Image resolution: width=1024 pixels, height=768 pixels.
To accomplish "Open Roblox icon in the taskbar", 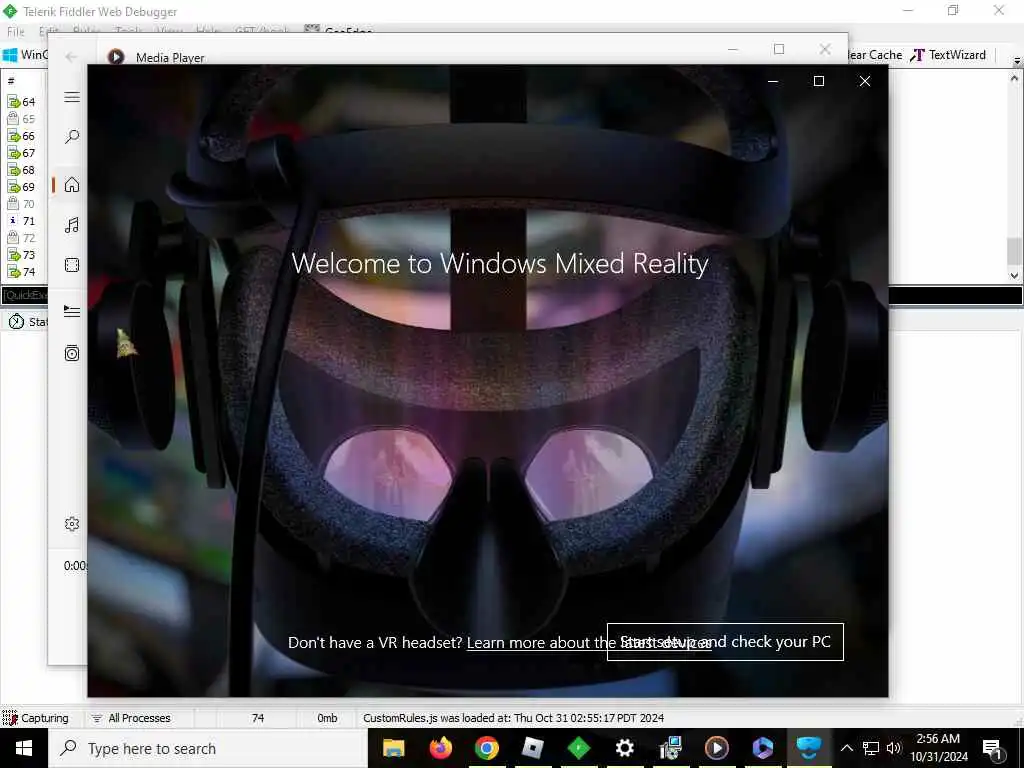I will pyautogui.click(x=533, y=748).
